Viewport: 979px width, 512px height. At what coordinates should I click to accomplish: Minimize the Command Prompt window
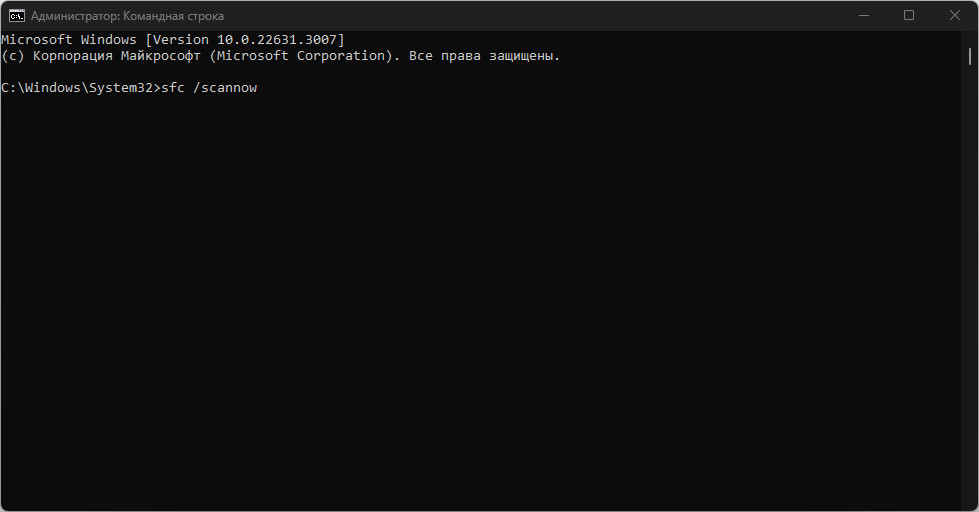click(x=863, y=16)
